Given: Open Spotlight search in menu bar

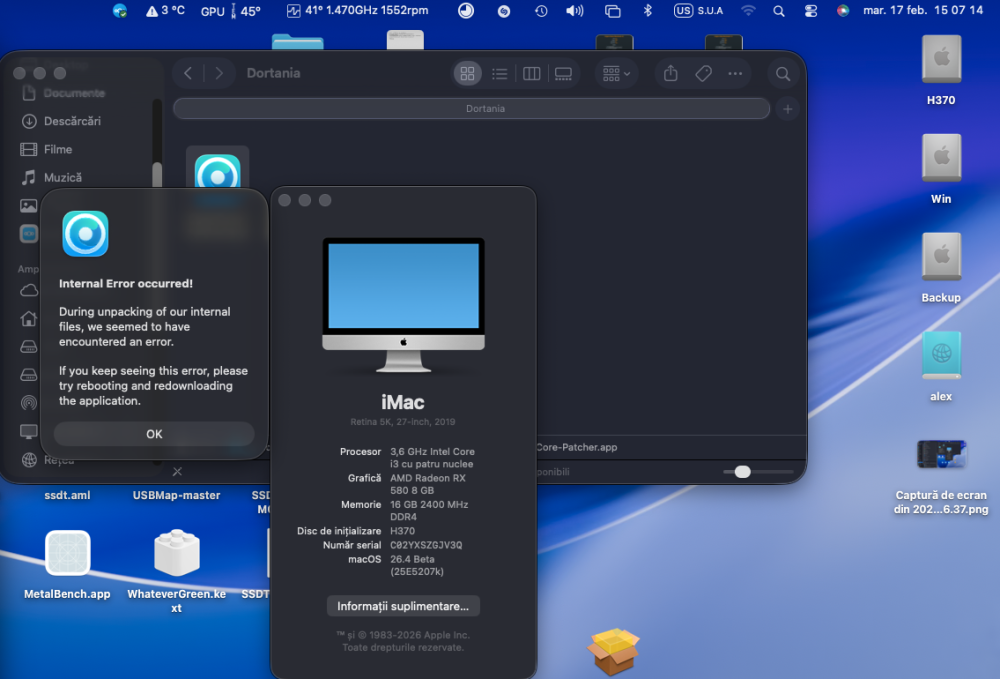Looking at the screenshot, I should click(x=779, y=11).
